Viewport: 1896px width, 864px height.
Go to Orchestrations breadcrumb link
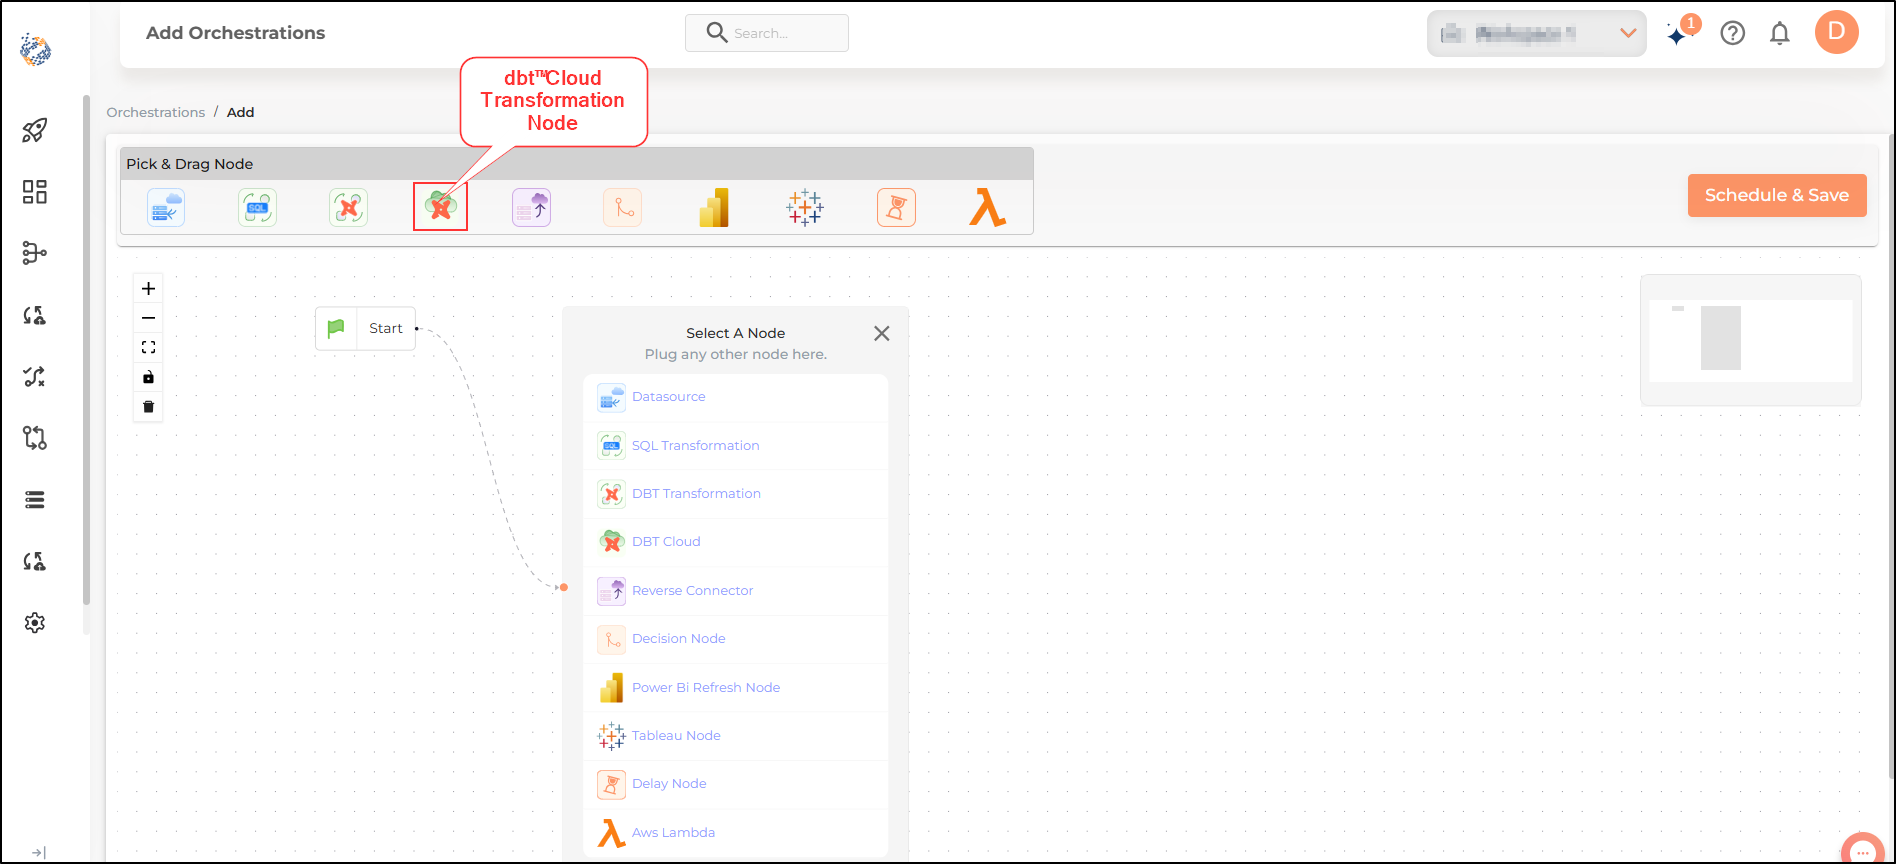pos(156,112)
